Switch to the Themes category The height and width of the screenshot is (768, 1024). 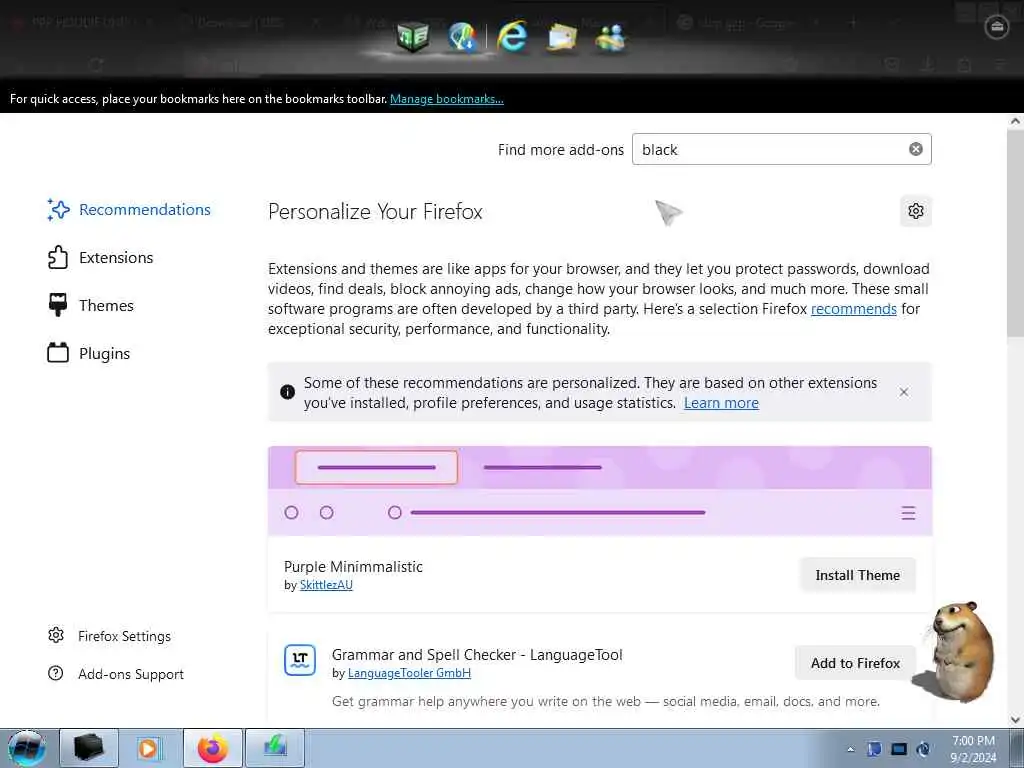tap(91, 305)
